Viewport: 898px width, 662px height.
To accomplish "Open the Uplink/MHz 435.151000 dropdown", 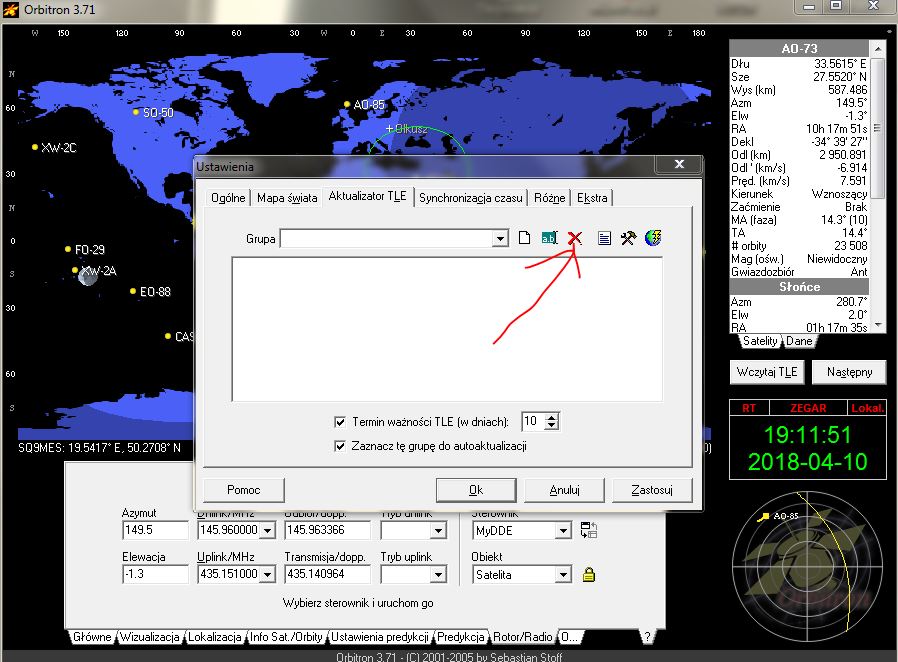I will pyautogui.click(x=267, y=574).
